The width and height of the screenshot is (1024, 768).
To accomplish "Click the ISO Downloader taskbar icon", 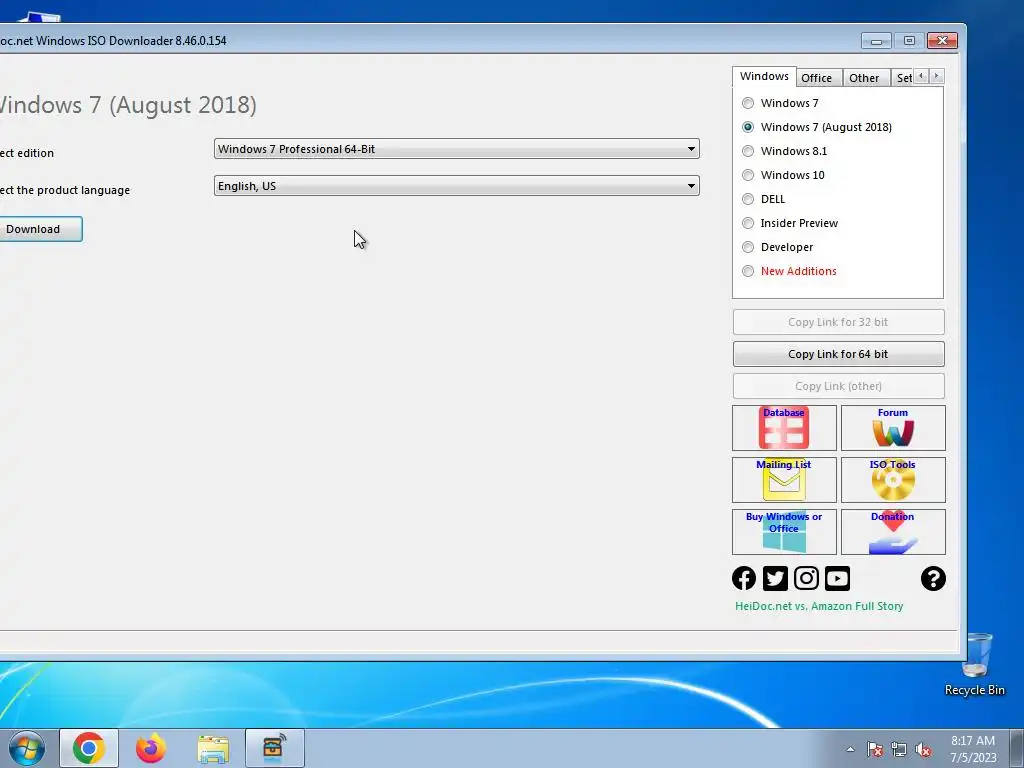I will click(x=274, y=748).
